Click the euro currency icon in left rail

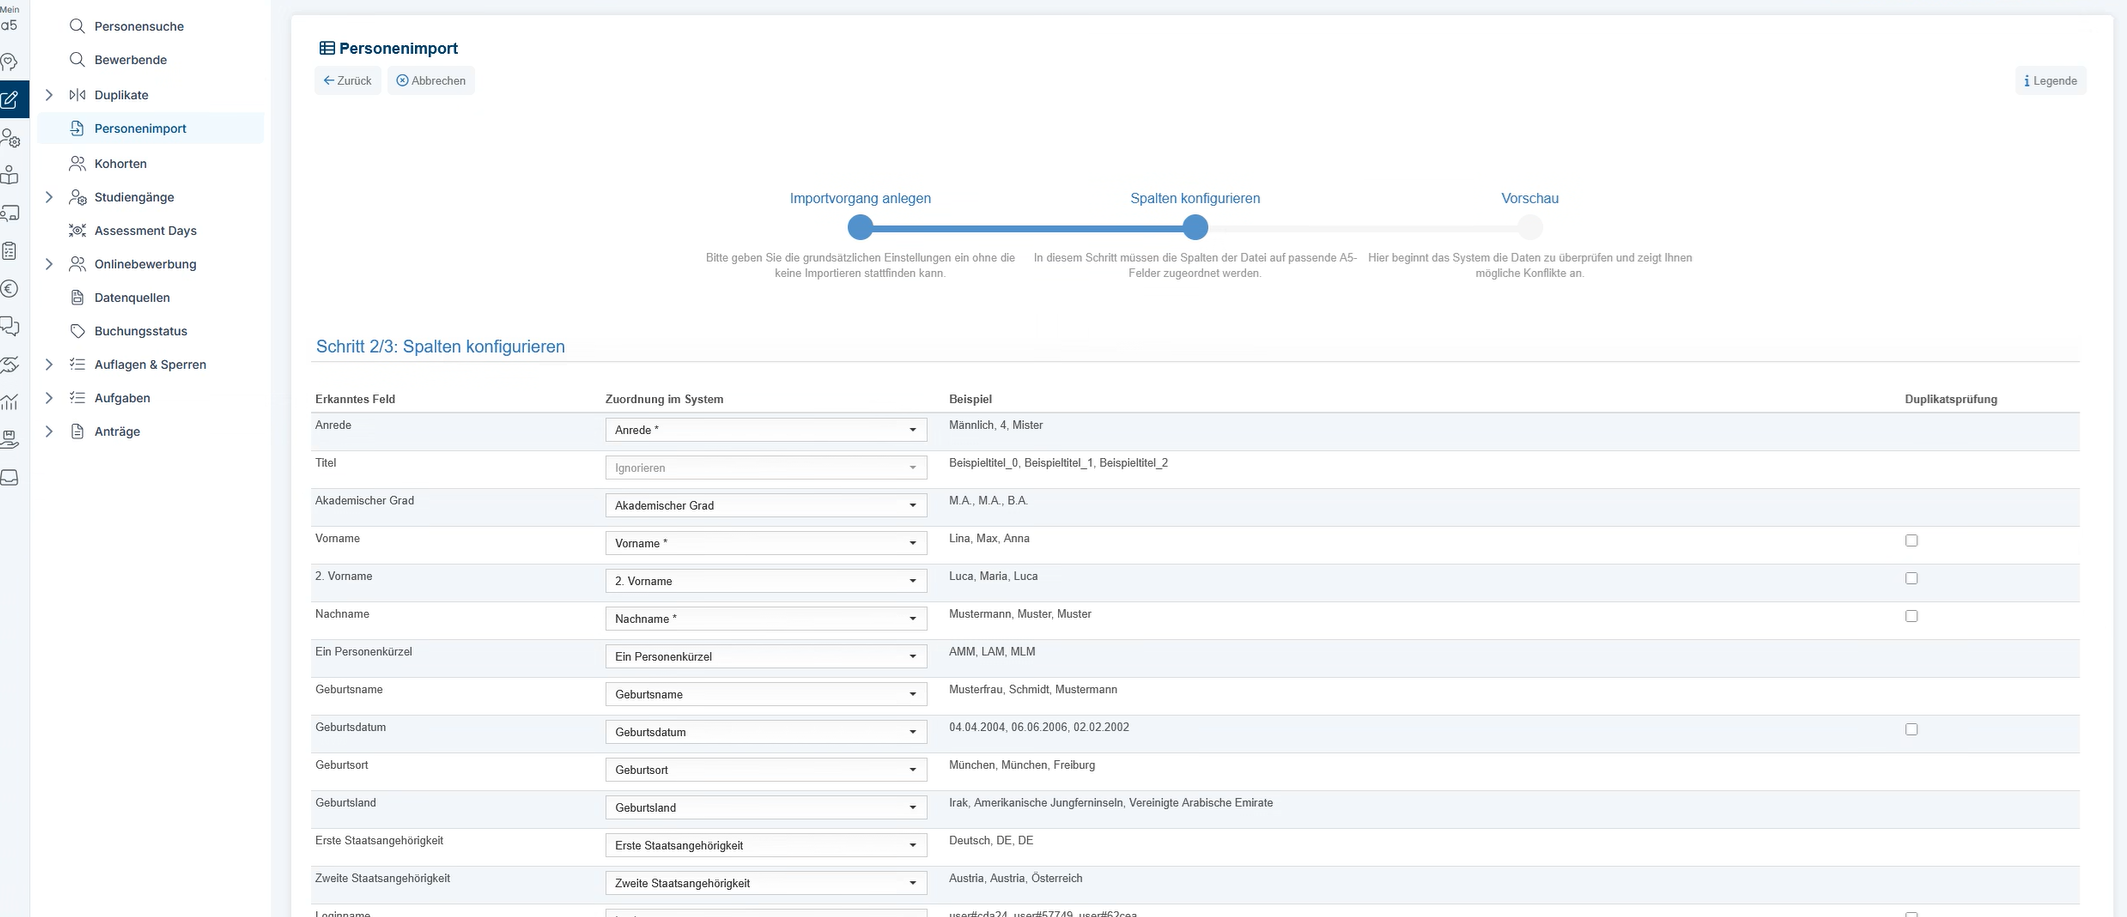pos(10,289)
